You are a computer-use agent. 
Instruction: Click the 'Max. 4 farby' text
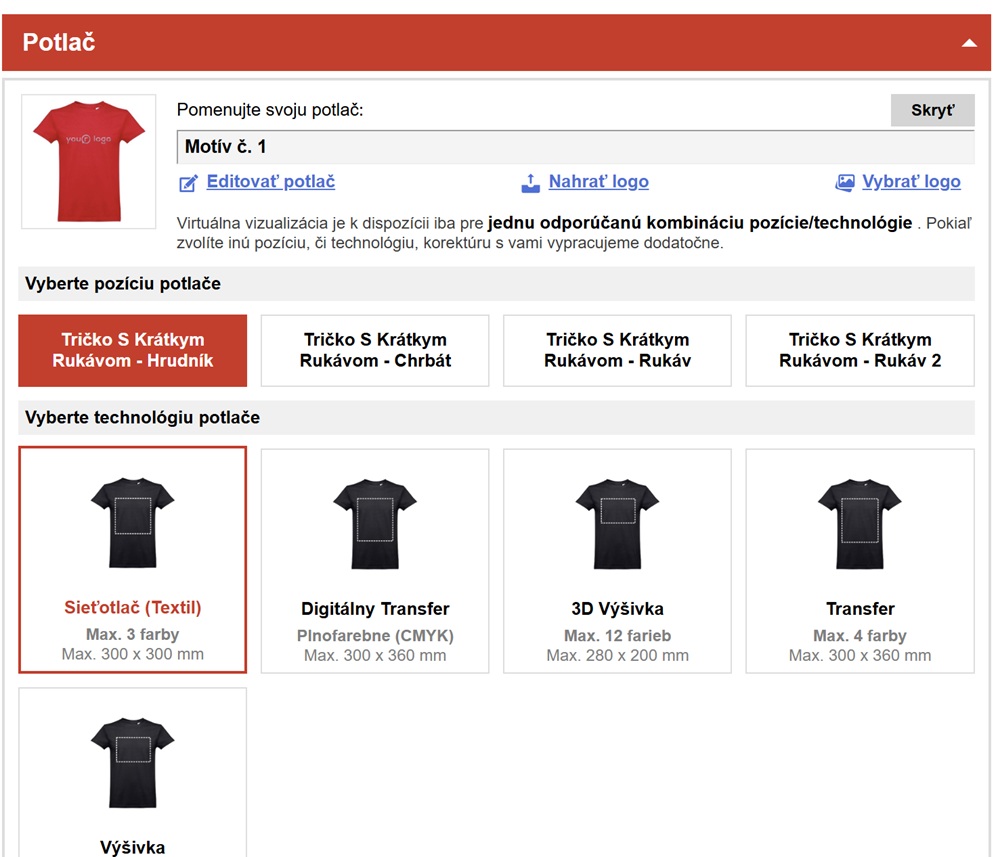860,636
